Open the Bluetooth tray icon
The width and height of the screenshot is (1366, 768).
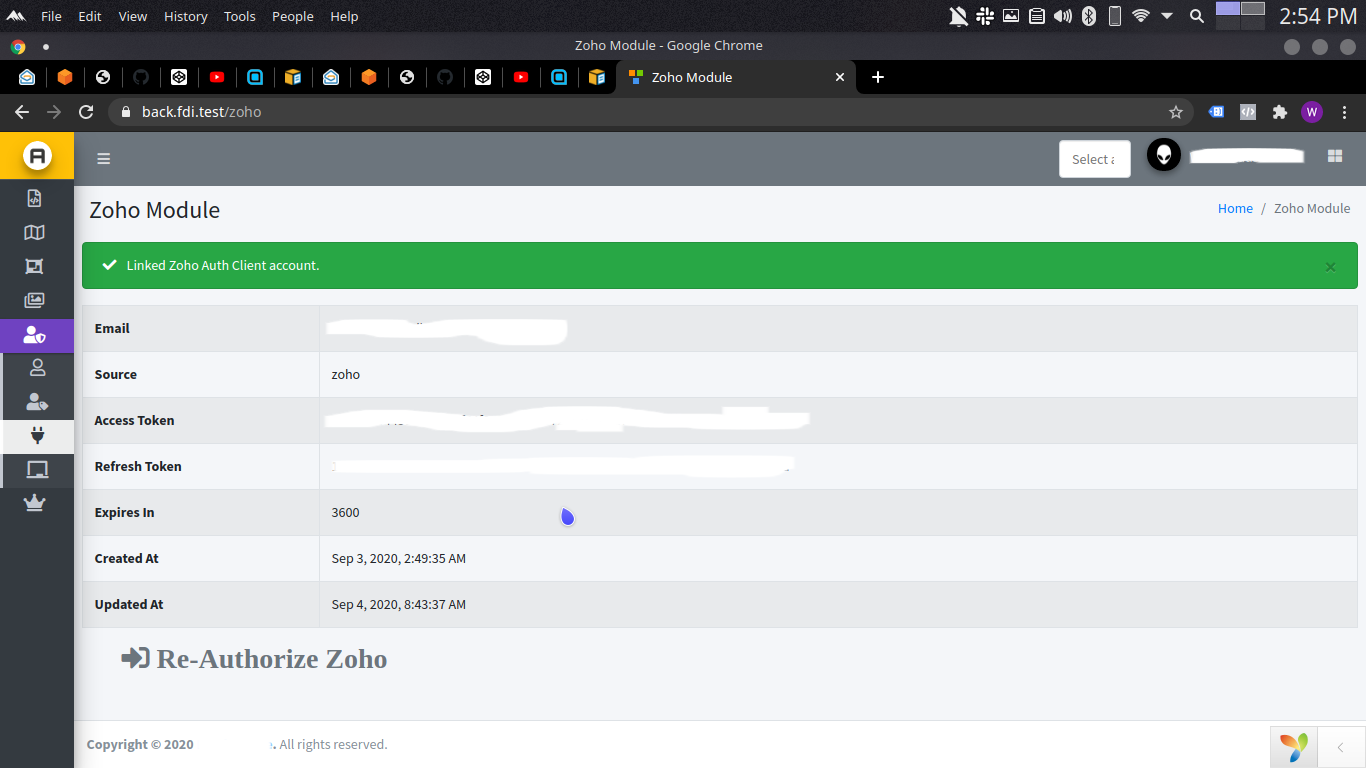(1089, 16)
